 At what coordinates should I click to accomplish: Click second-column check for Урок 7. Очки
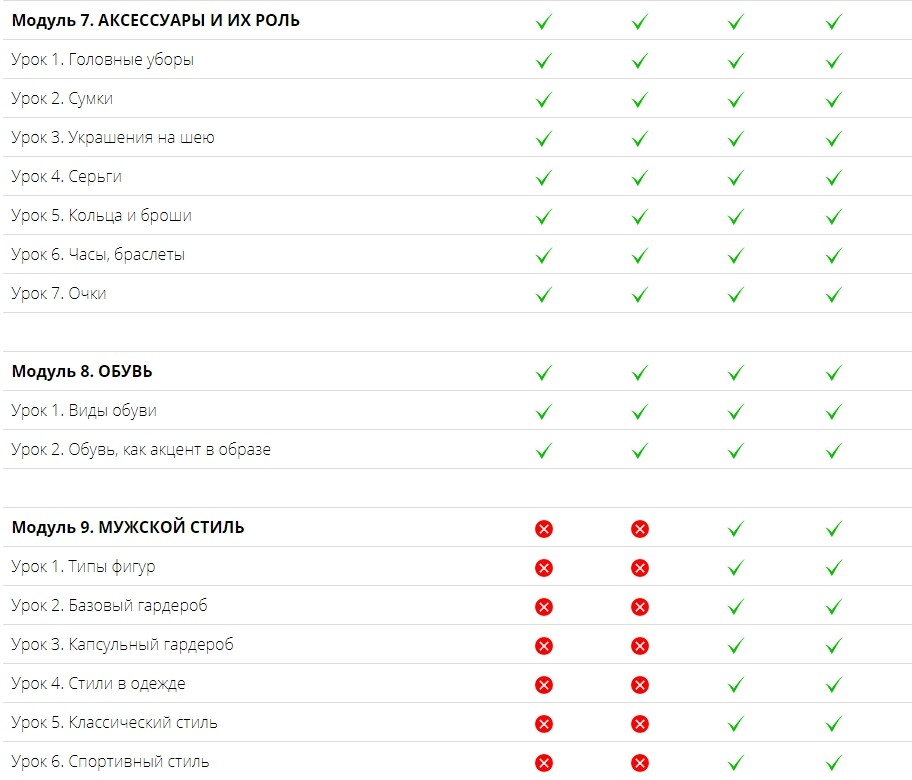[x=640, y=295]
